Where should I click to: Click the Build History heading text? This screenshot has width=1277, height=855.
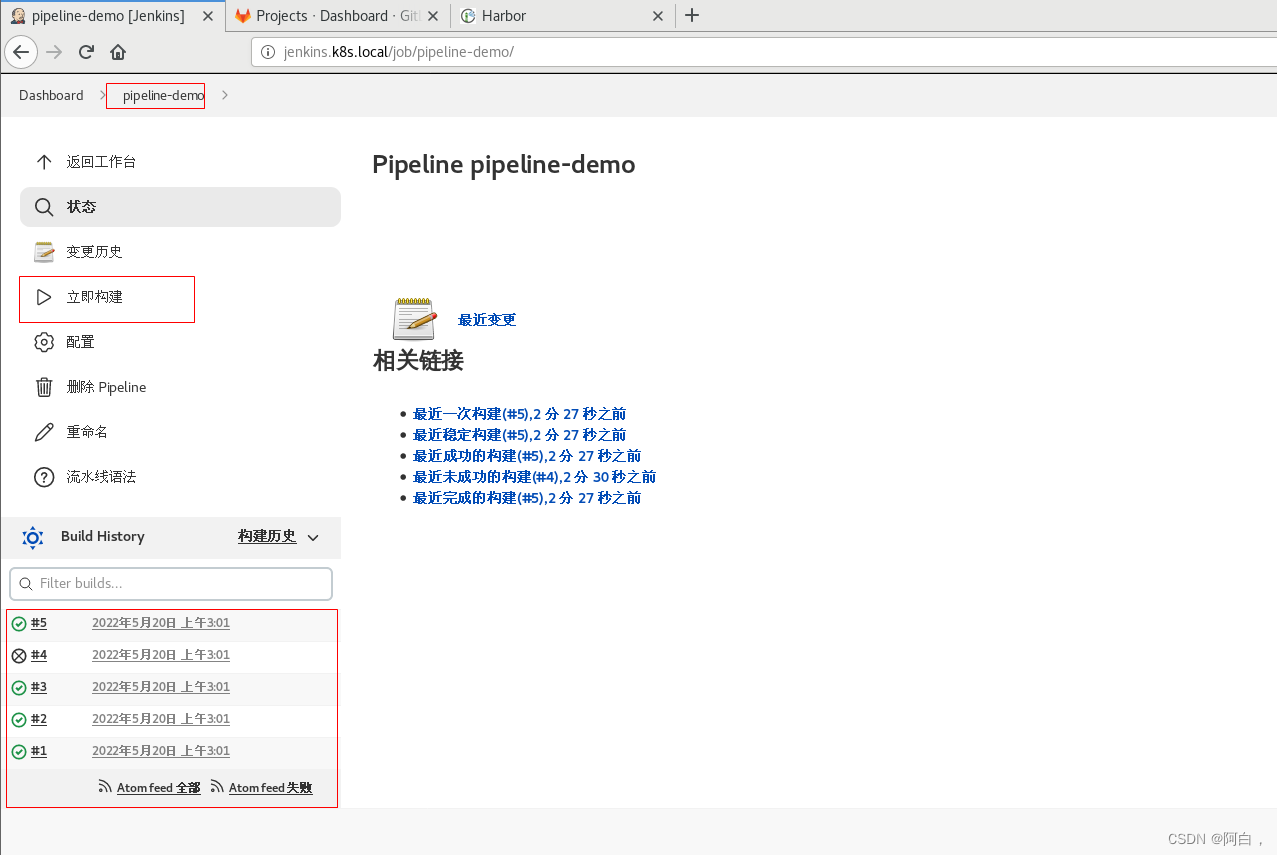102,537
